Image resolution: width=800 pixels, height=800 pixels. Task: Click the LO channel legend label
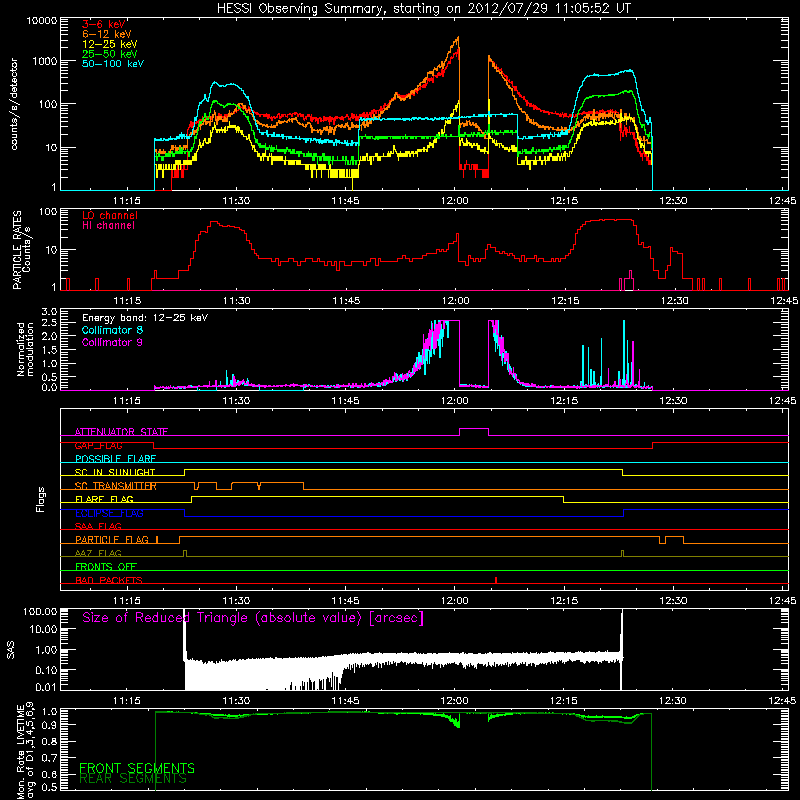[x=110, y=215]
